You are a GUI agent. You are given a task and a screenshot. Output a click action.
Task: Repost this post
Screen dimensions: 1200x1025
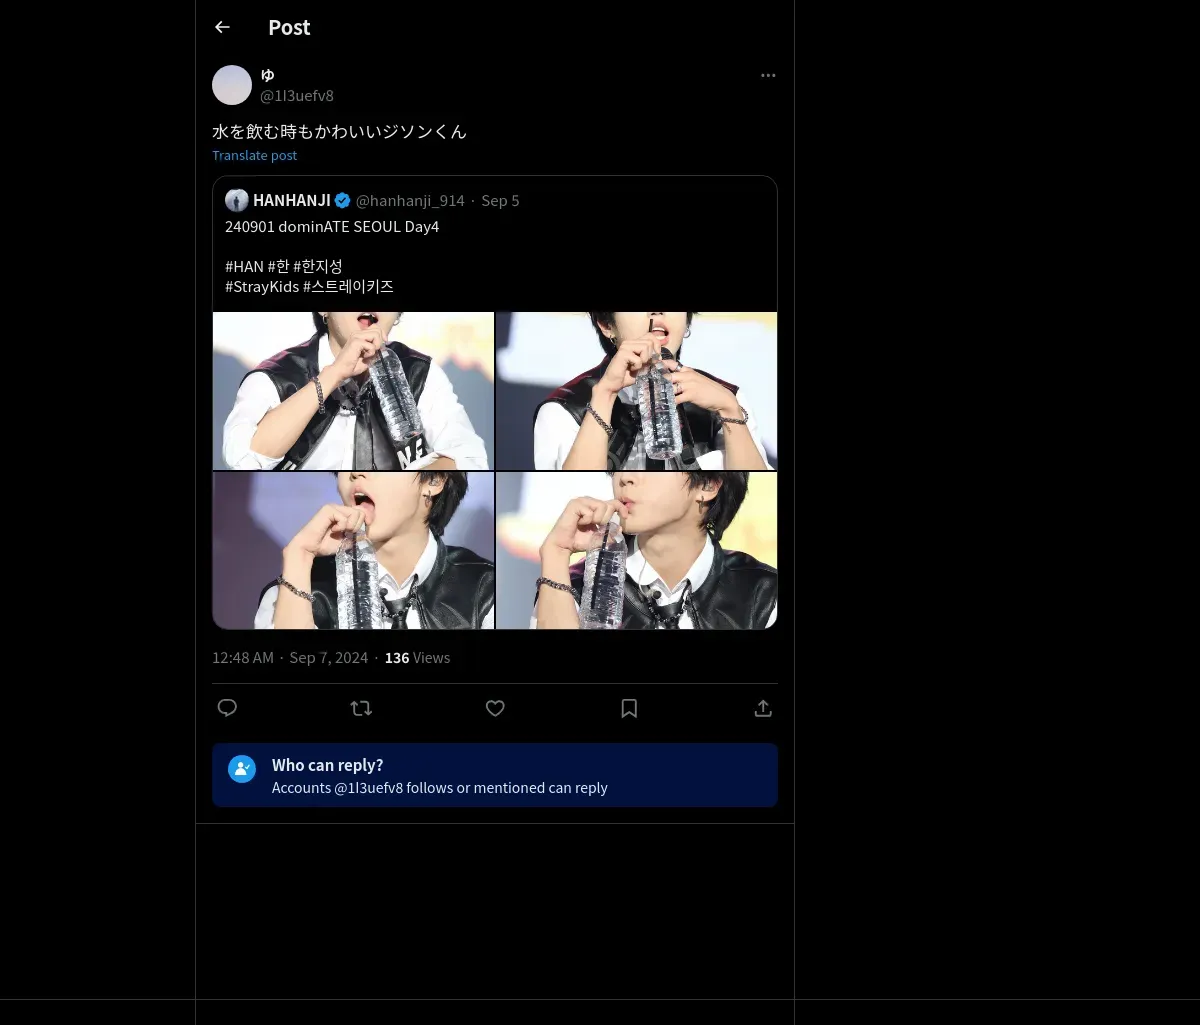(361, 708)
